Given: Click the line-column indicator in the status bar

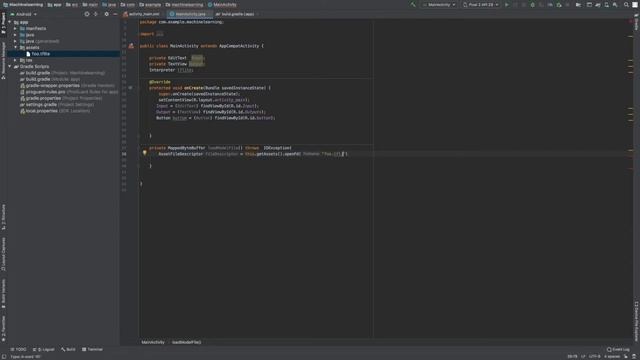Looking at the screenshot, I should pyautogui.click(x=572, y=356).
